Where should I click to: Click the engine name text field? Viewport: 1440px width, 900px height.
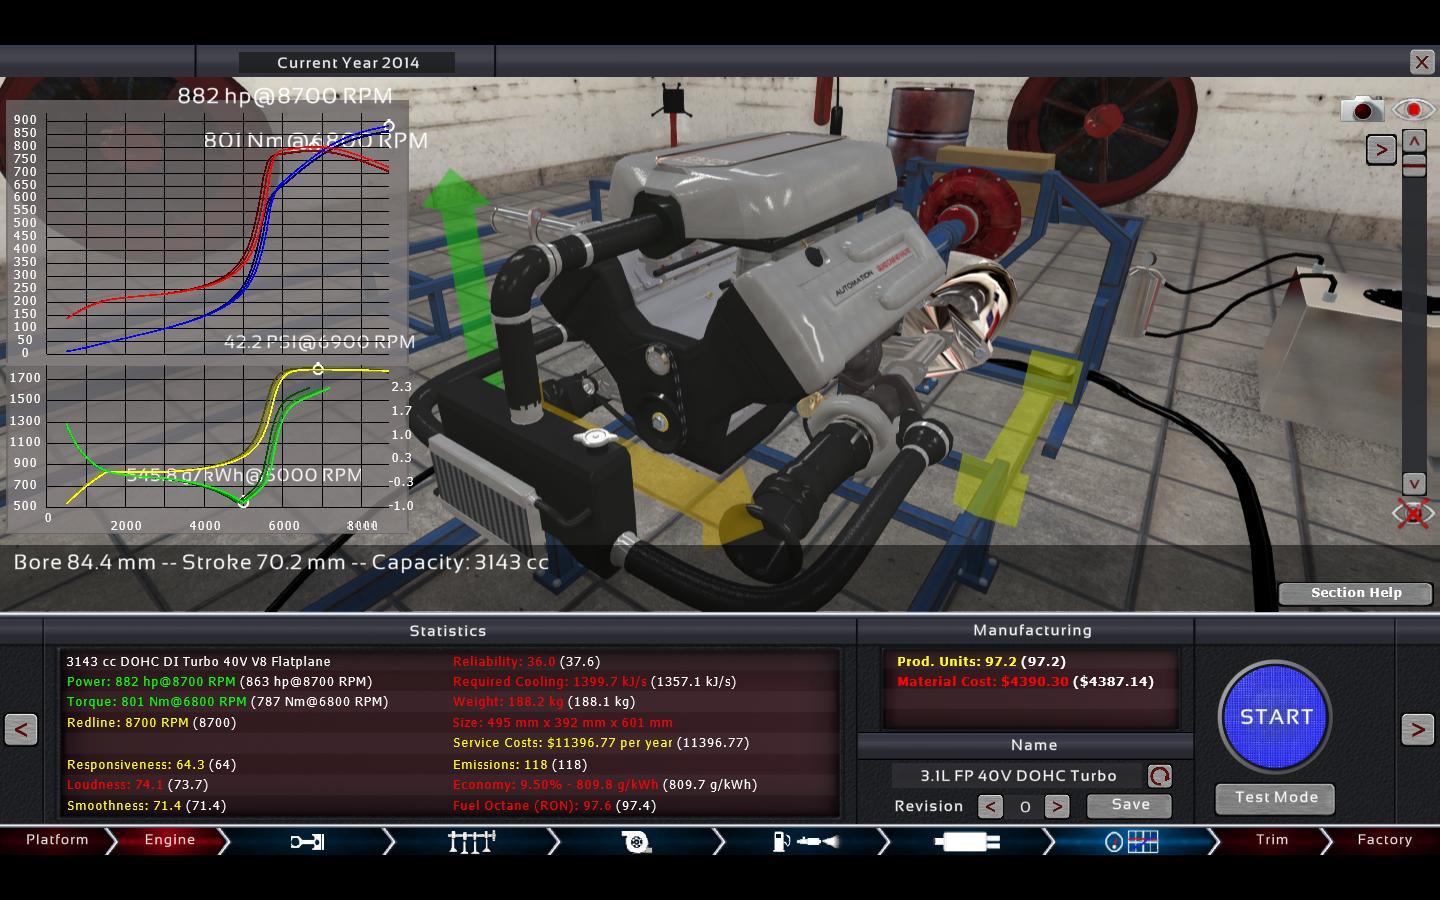[1018, 776]
